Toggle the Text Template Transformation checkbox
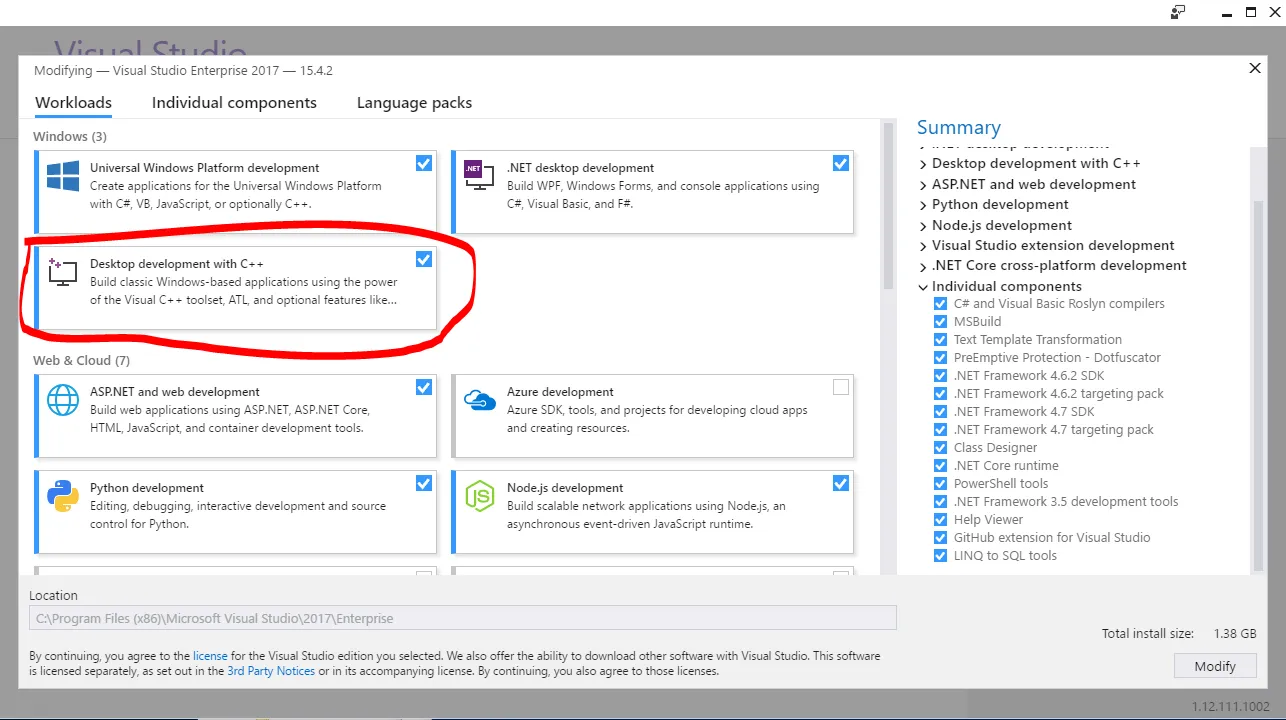1286x720 pixels. point(940,340)
